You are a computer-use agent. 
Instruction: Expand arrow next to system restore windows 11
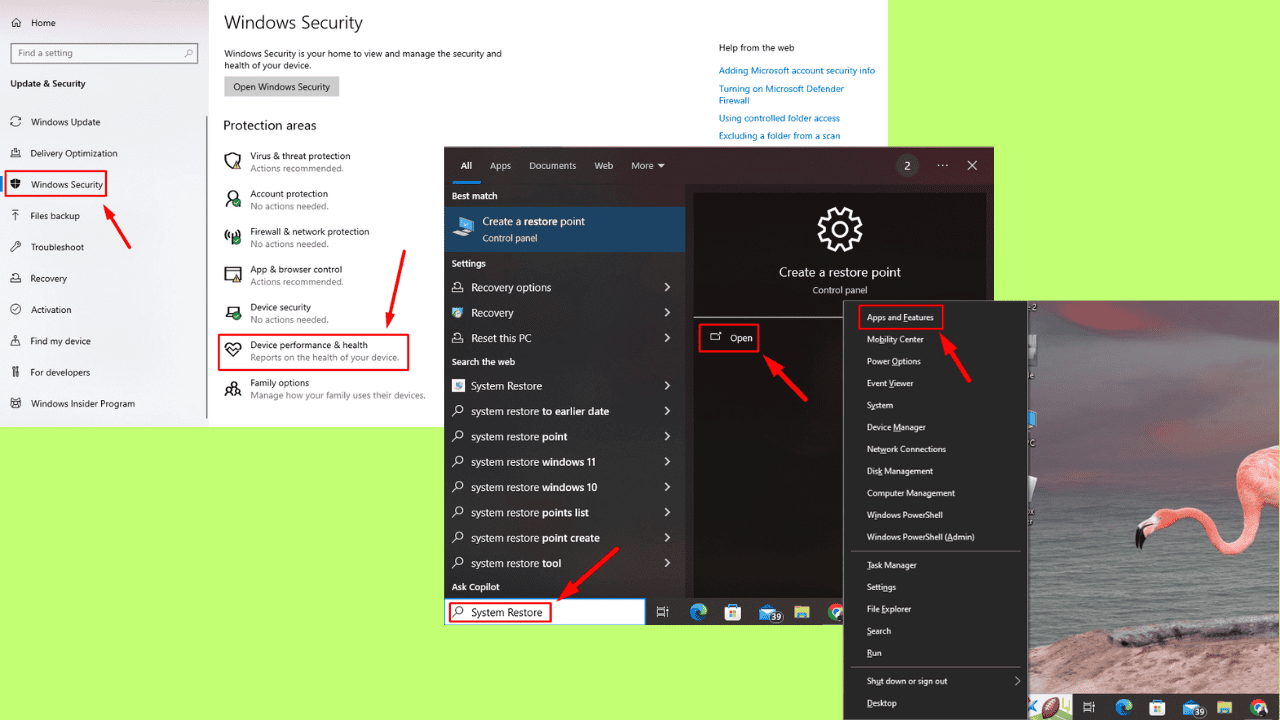667,462
